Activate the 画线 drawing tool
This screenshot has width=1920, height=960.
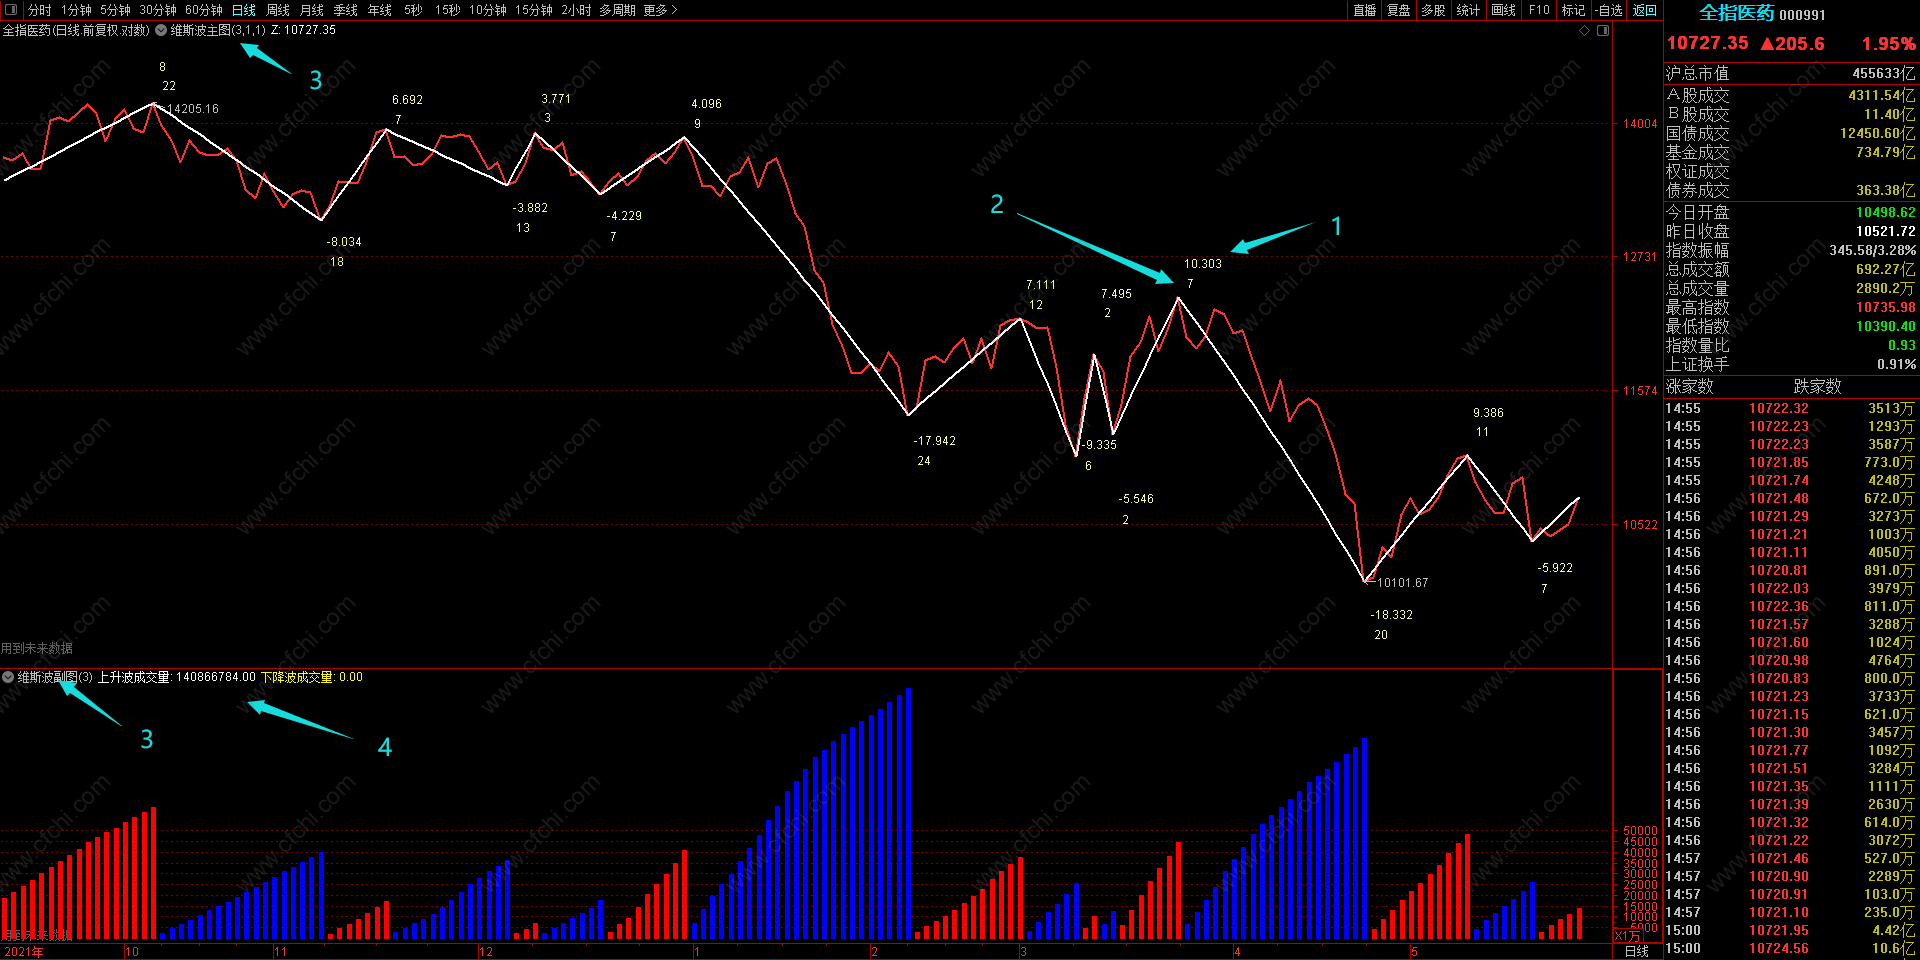tap(1503, 10)
